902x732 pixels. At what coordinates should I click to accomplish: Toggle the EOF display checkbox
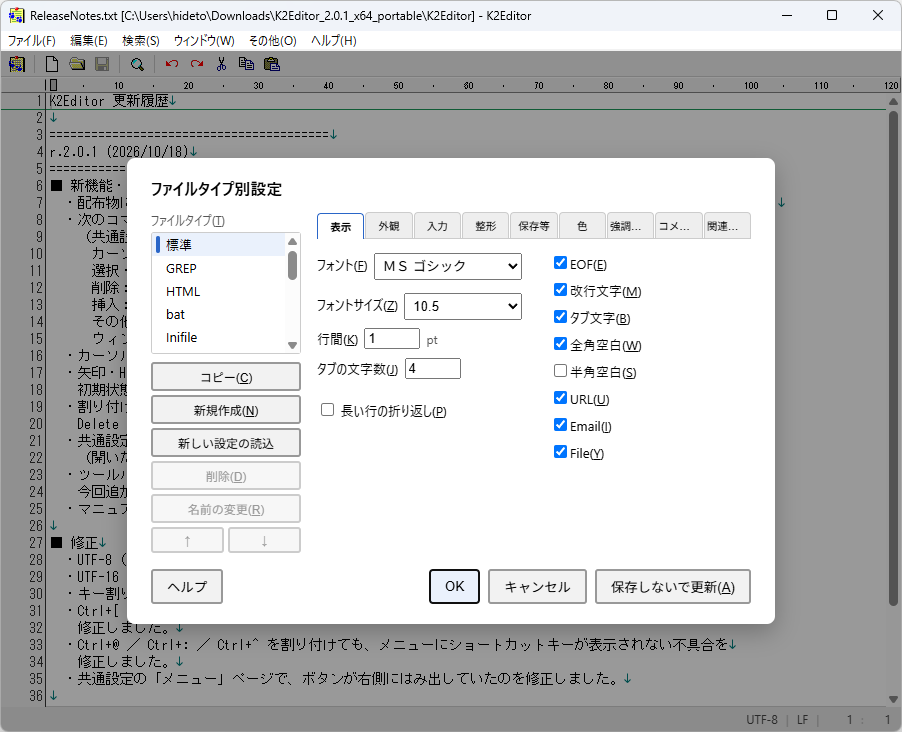click(x=560, y=263)
